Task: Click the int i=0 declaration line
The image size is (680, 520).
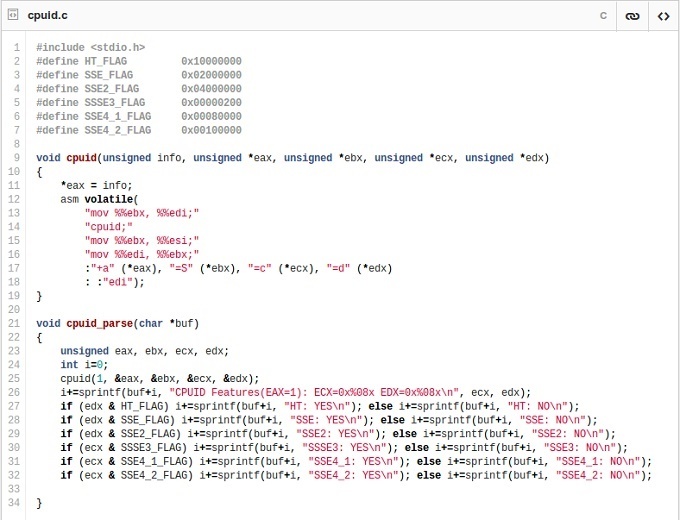Action: pos(82,365)
